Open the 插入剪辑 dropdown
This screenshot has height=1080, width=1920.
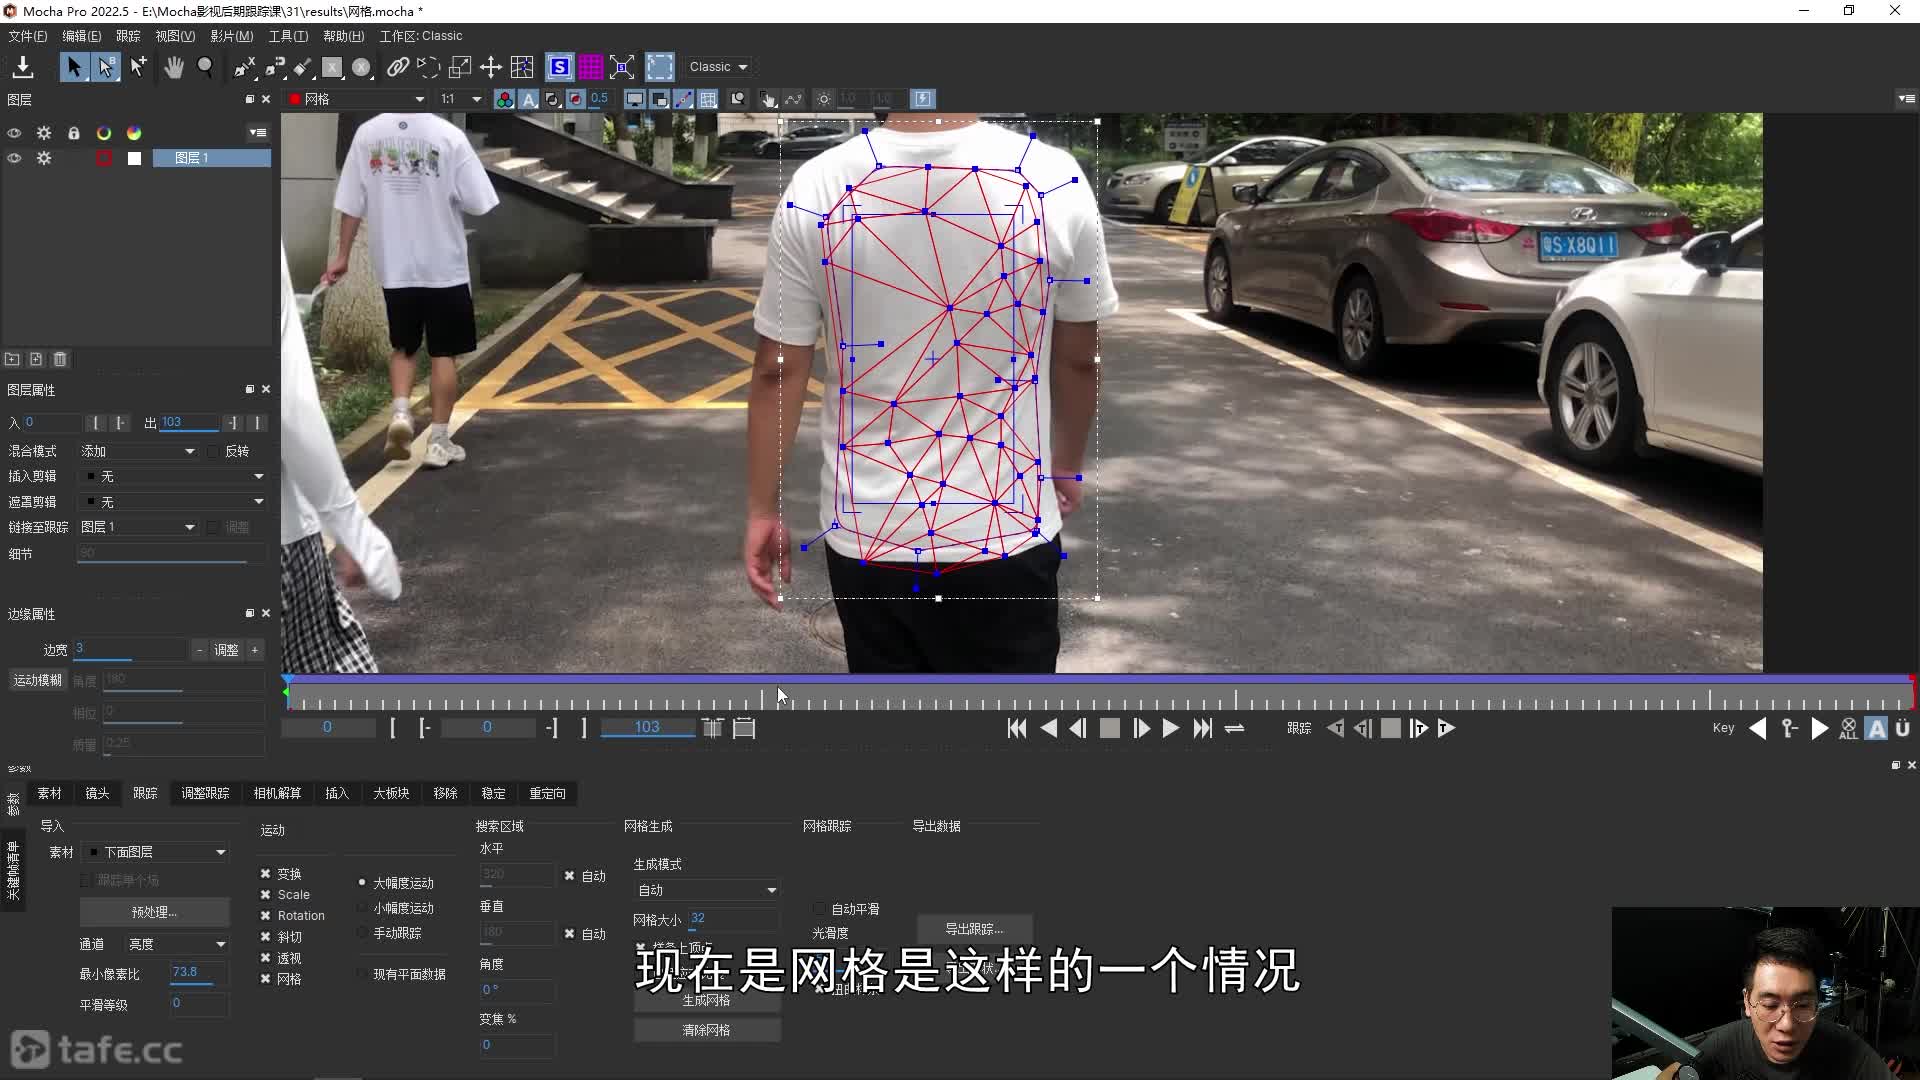(x=173, y=477)
